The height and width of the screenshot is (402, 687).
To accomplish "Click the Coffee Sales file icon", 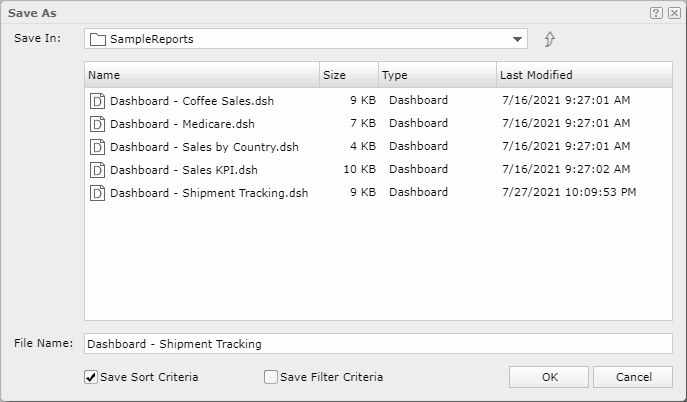I will (x=98, y=101).
